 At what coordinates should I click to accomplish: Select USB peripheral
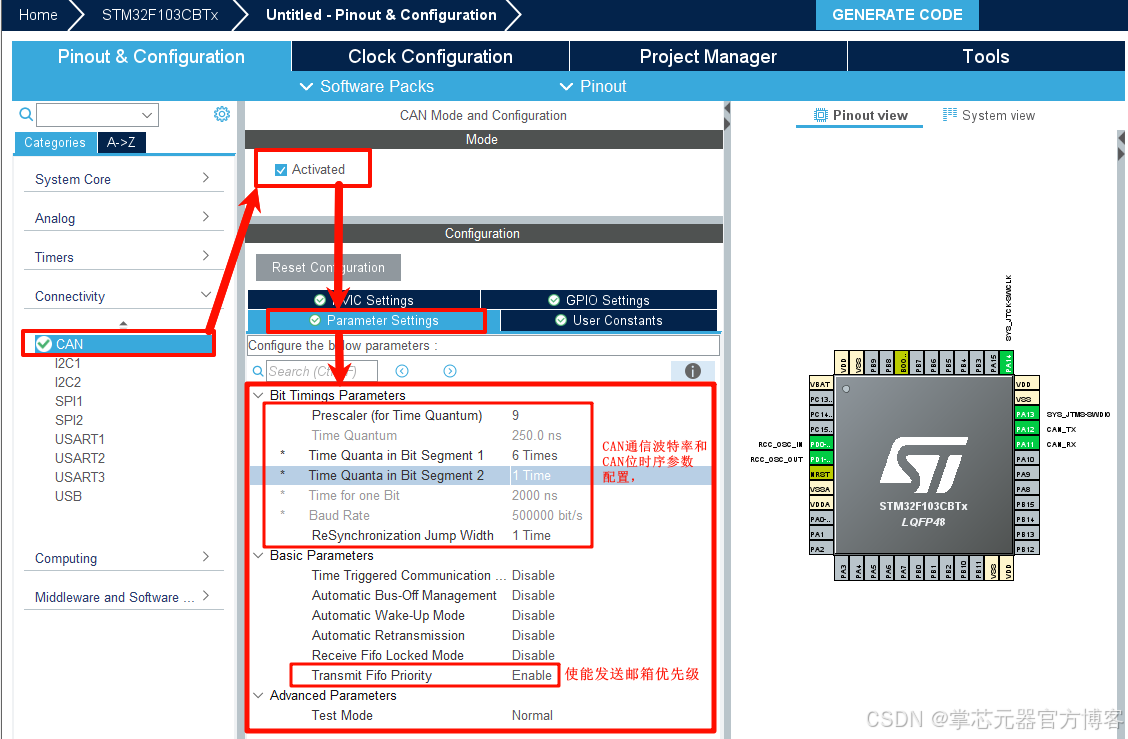[x=68, y=496]
